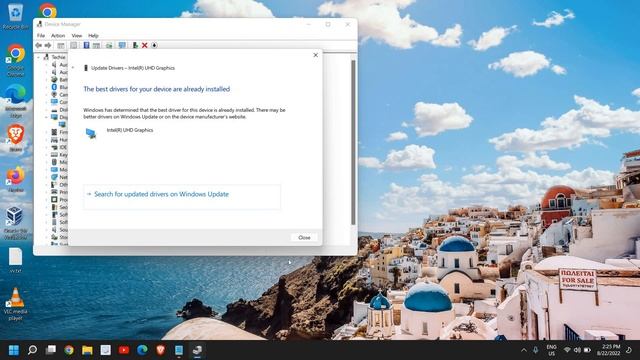640x360 pixels.
Task: Select the Bluetooth category icon in device tree
Action: (x=54, y=87)
